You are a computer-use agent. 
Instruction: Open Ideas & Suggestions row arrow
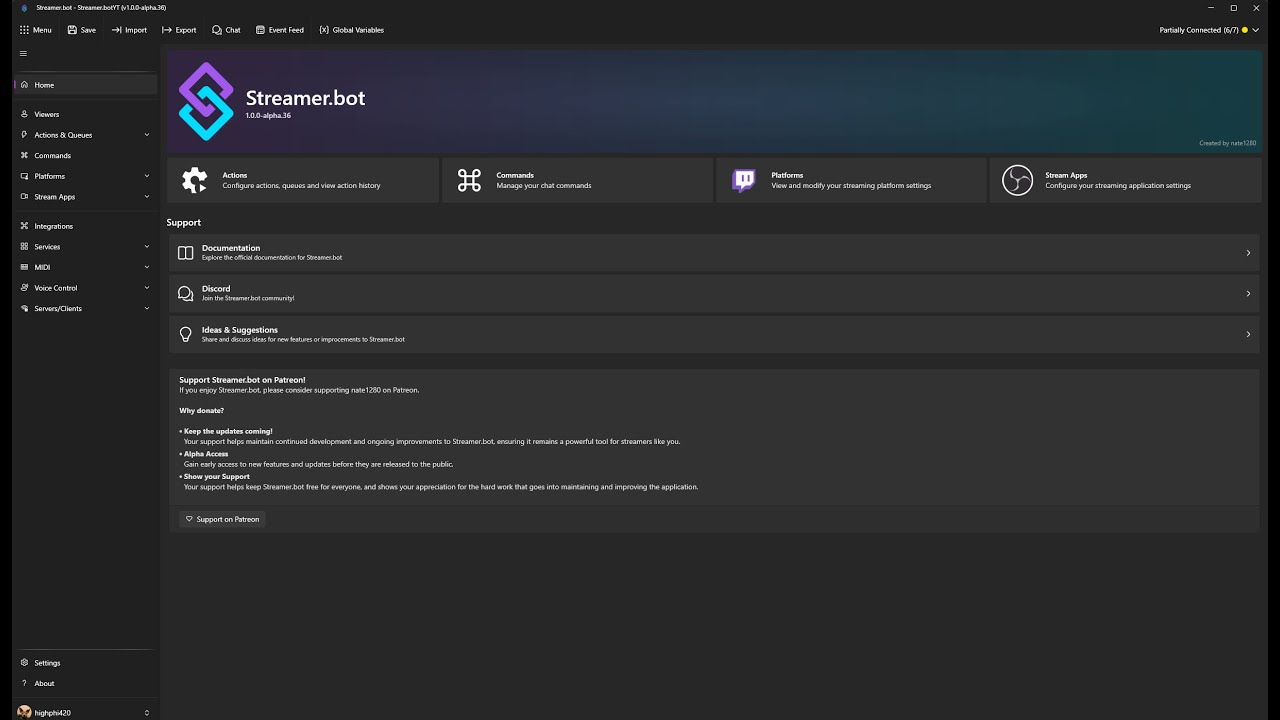pyautogui.click(x=1248, y=334)
